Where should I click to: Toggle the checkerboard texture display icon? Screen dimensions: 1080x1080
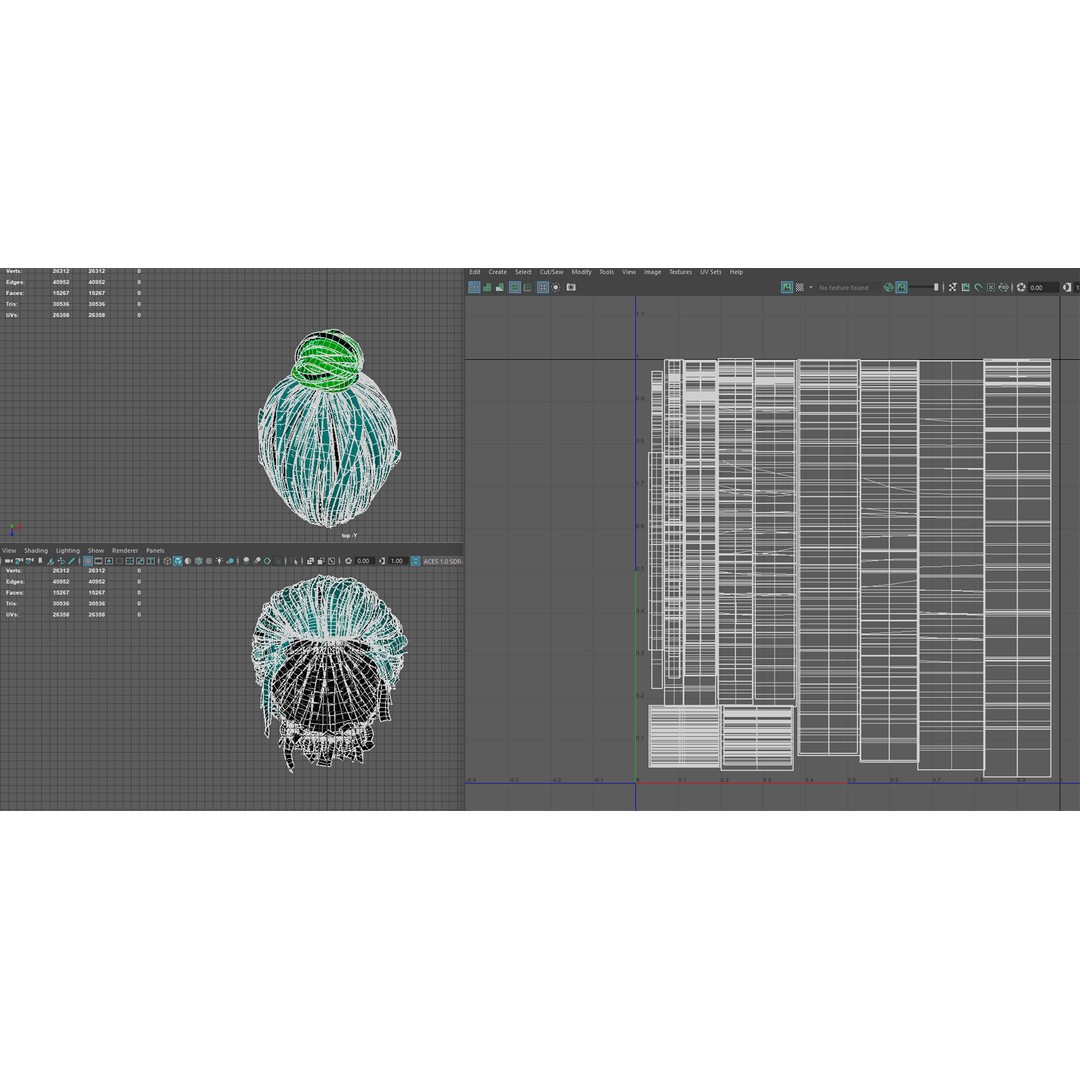800,287
